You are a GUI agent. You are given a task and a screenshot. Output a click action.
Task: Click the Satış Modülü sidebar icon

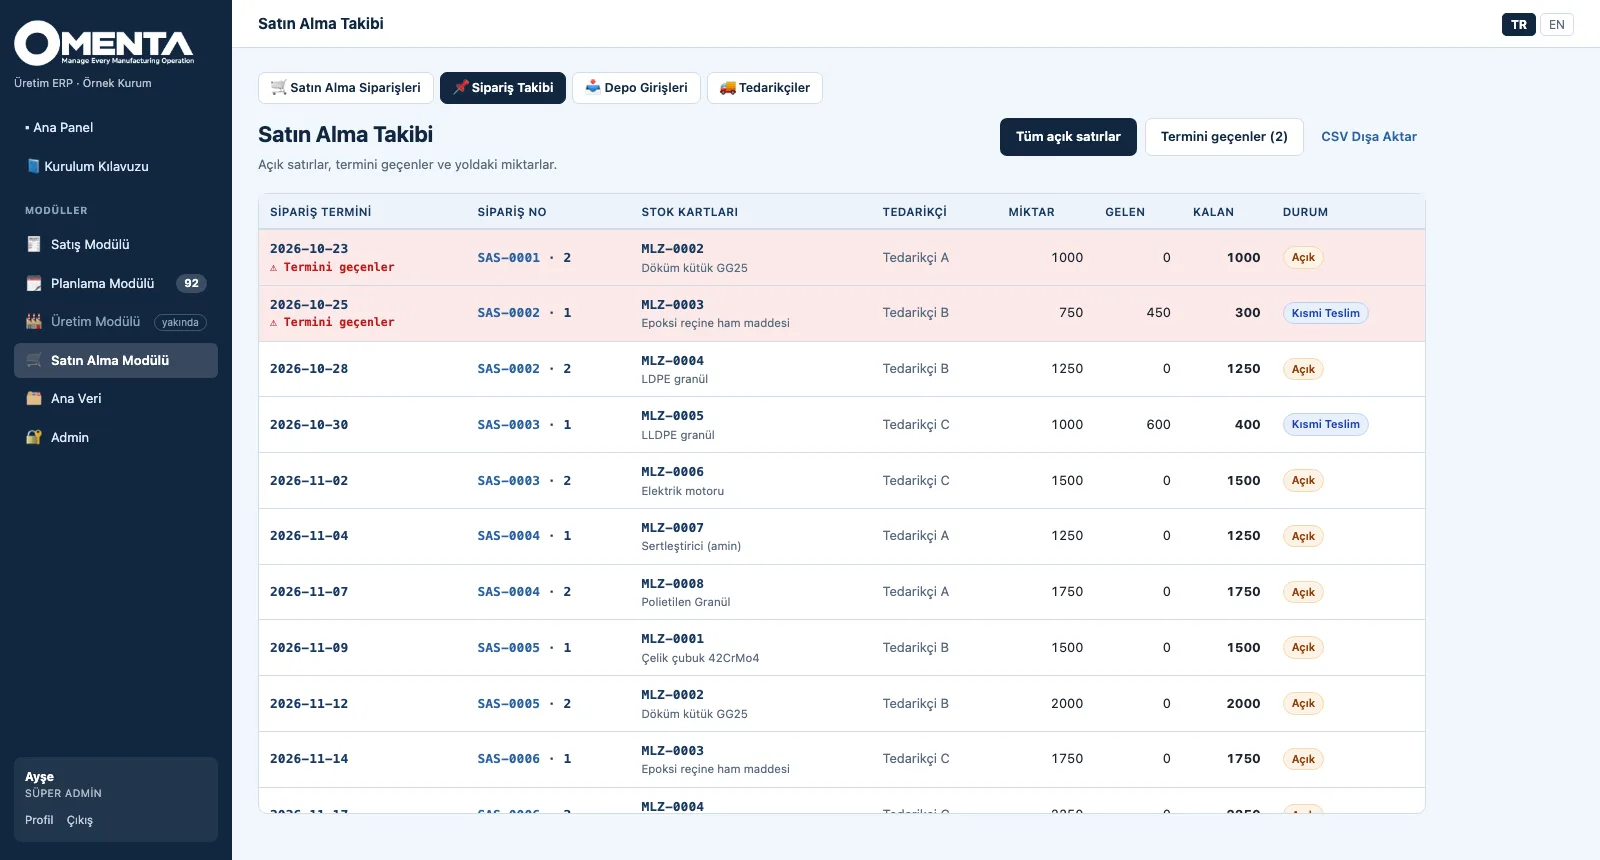click(x=34, y=244)
